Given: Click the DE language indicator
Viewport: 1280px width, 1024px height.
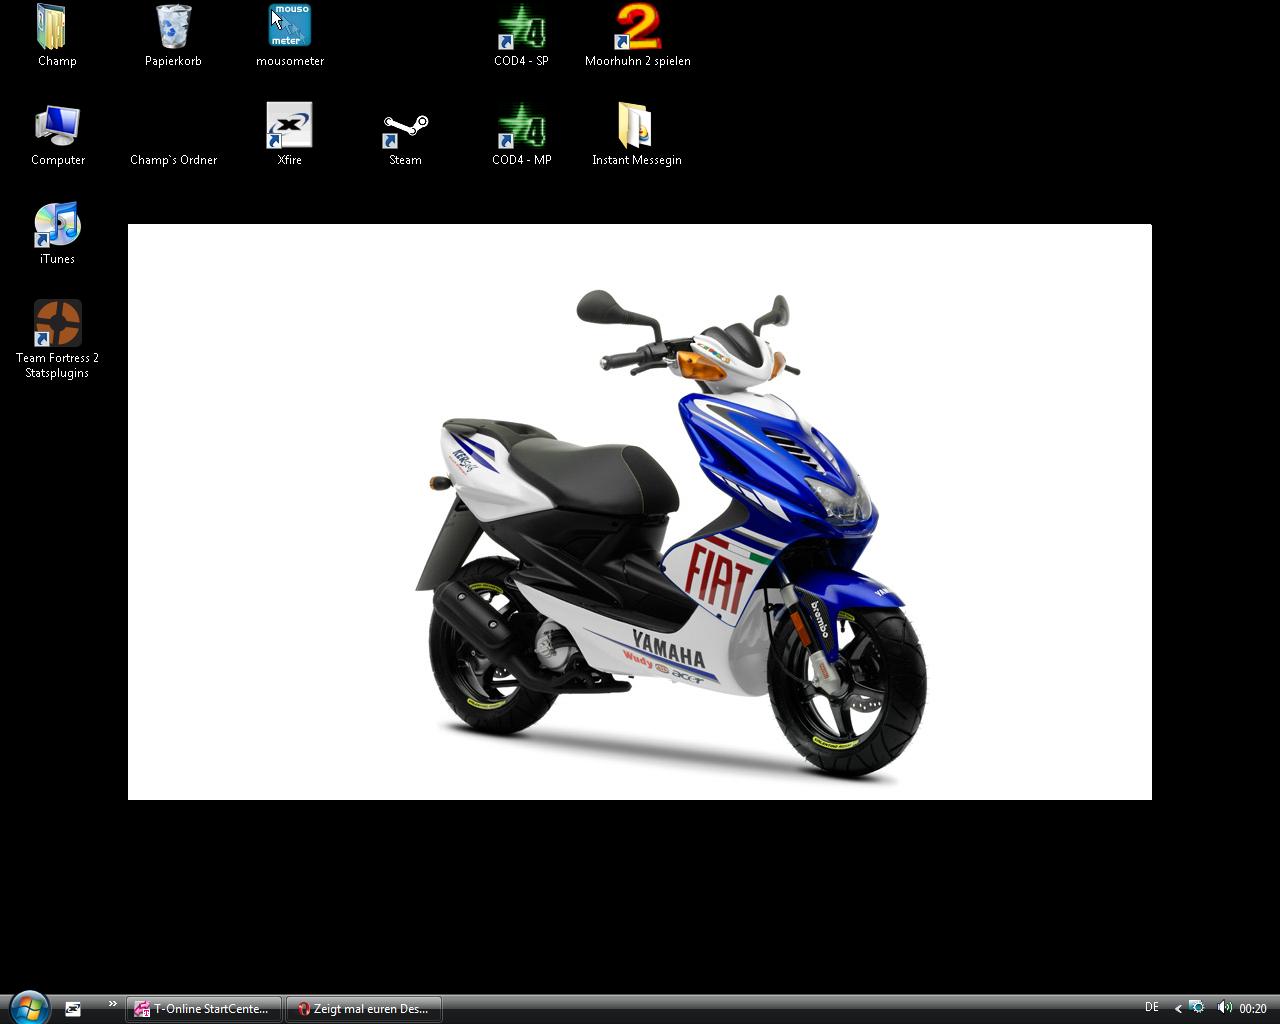Looking at the screenshot, I should coord(1152,1008).
